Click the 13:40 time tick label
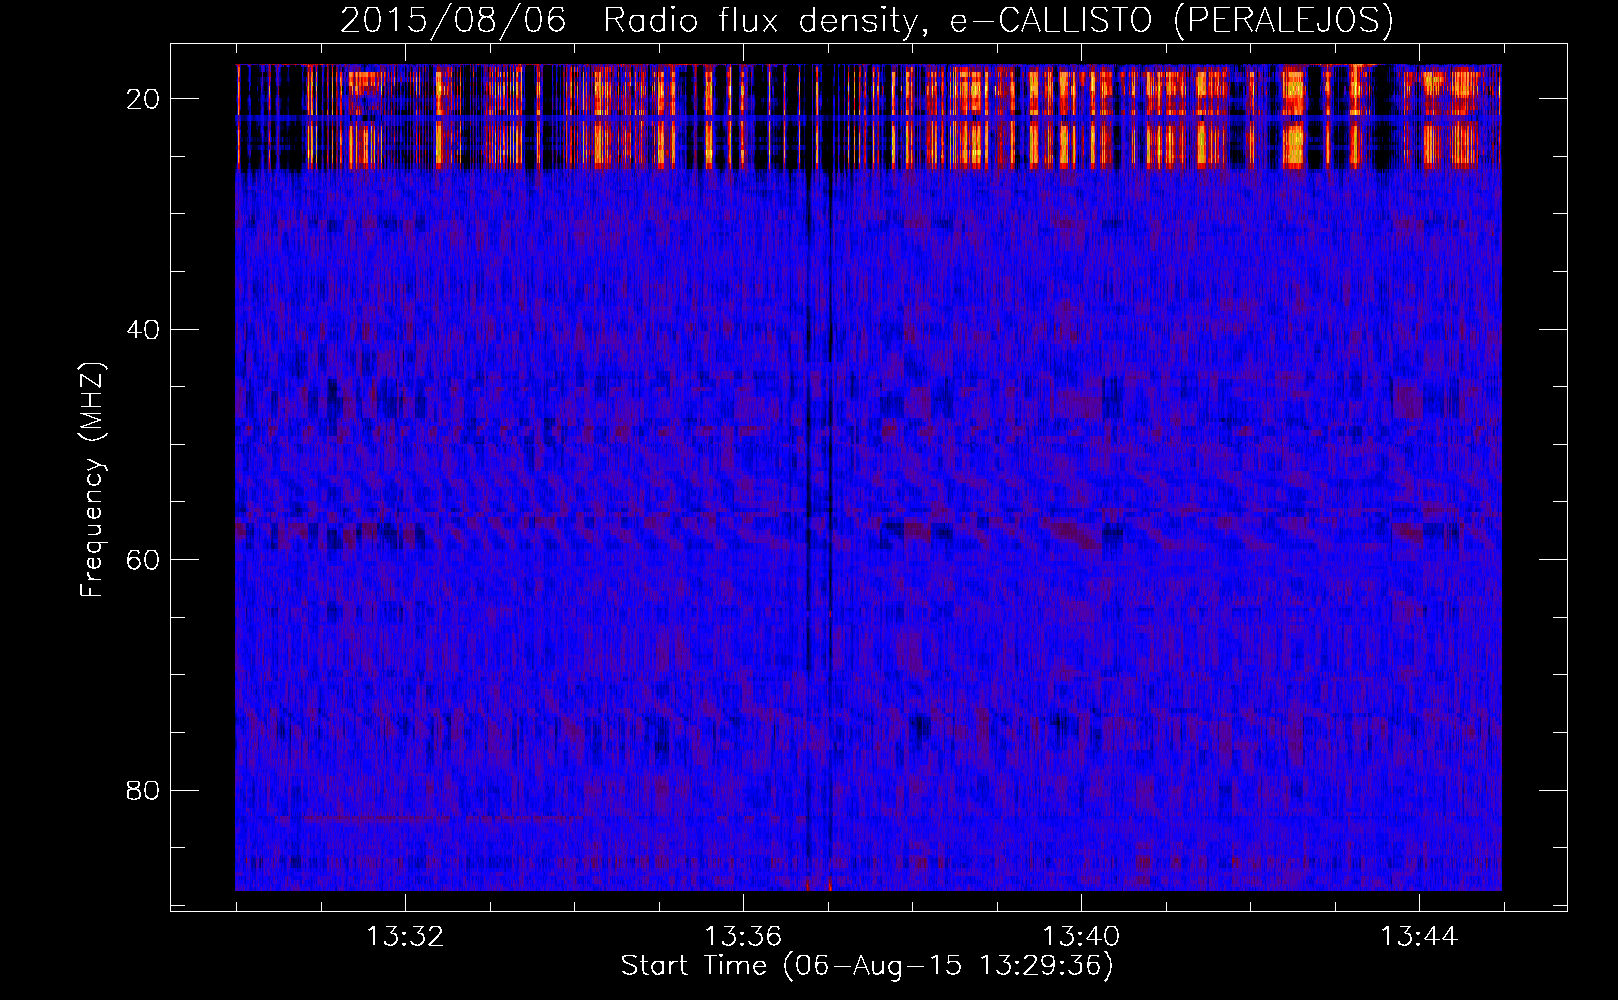 tap(1081, 937)
